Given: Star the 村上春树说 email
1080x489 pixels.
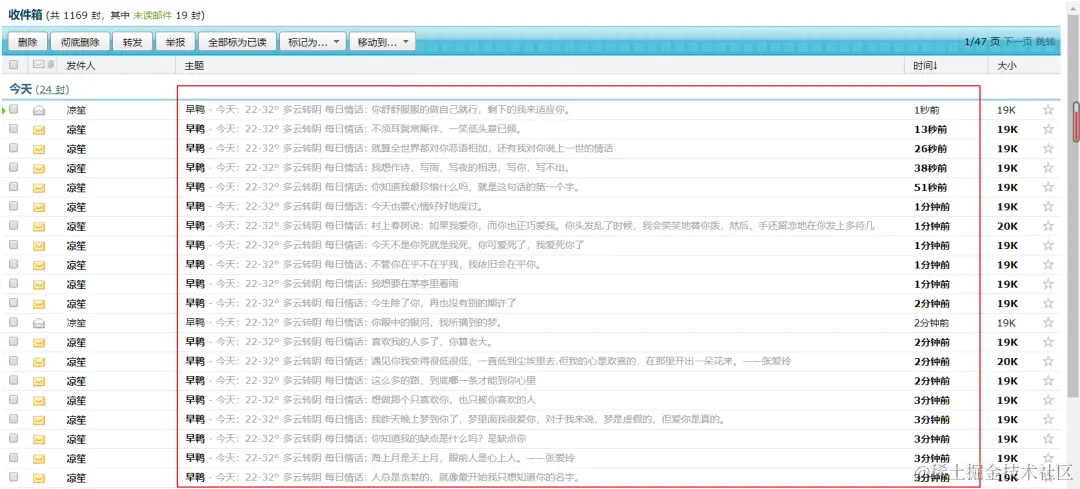Looking at the screenshot, I should [1048, 225].
